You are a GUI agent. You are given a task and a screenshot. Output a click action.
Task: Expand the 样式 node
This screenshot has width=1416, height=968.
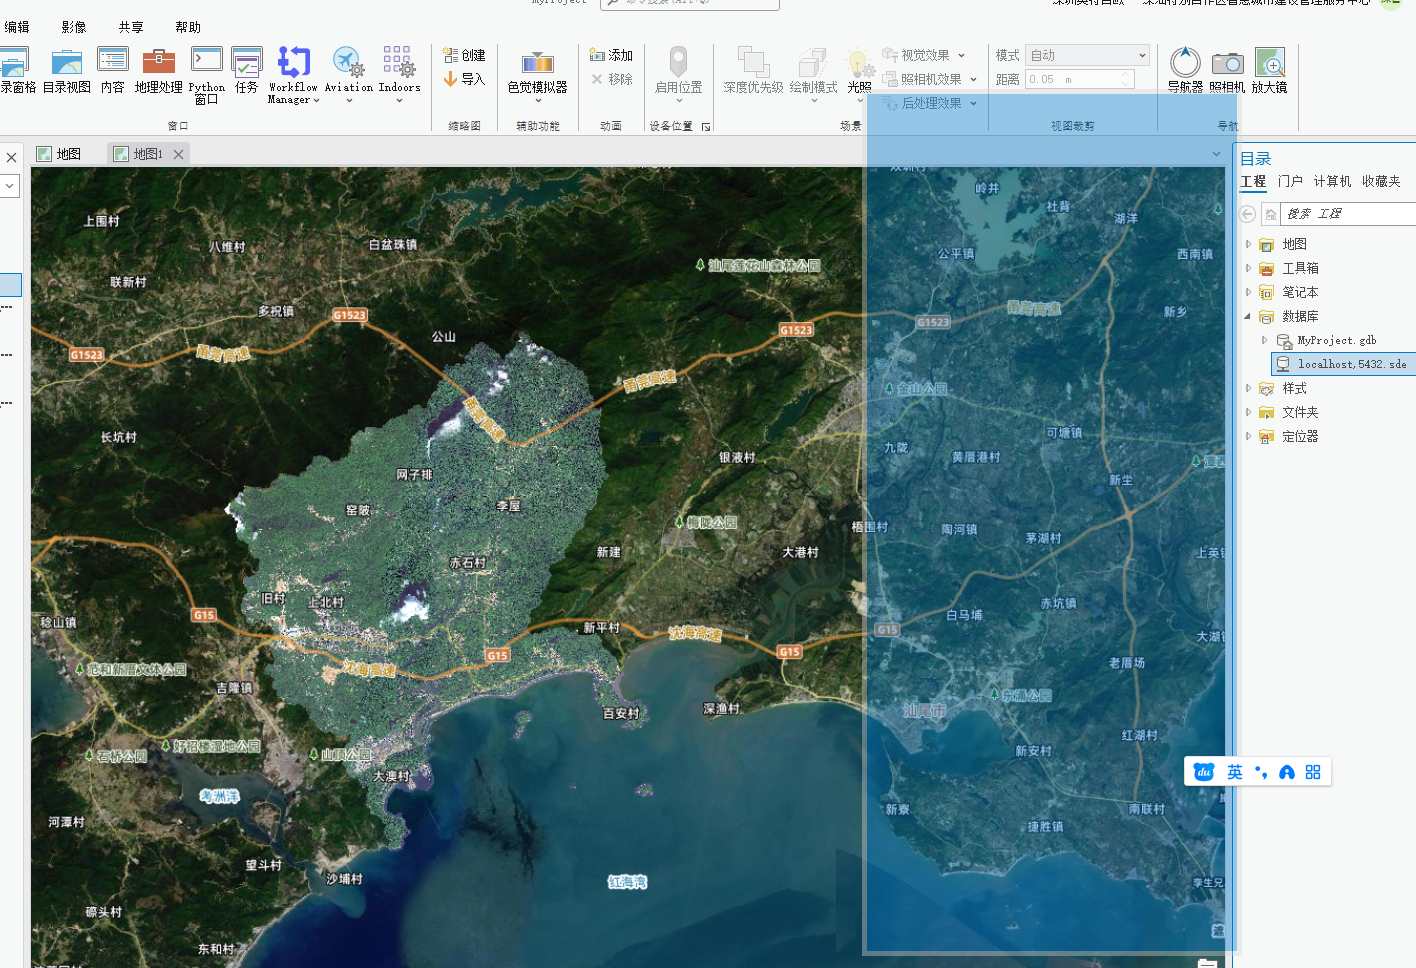pos(1248,388)
